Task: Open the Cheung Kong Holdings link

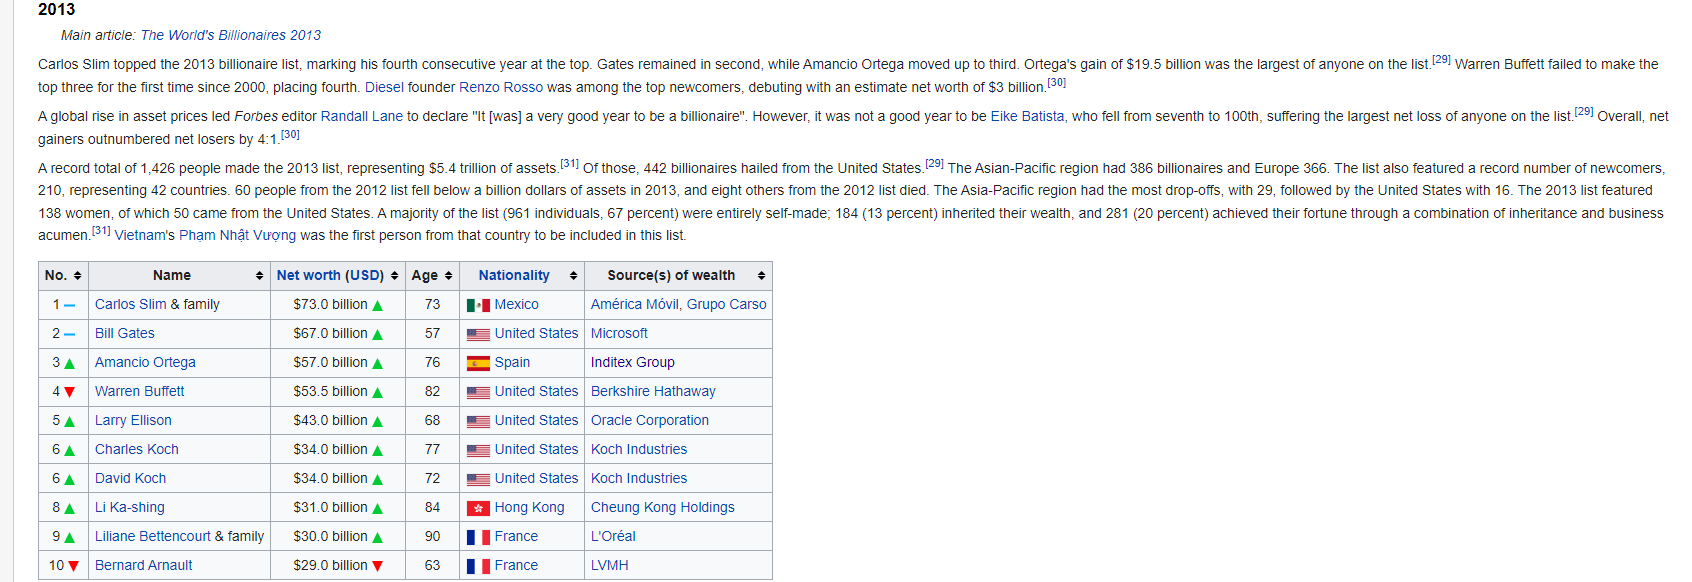Action: point(663,507)
